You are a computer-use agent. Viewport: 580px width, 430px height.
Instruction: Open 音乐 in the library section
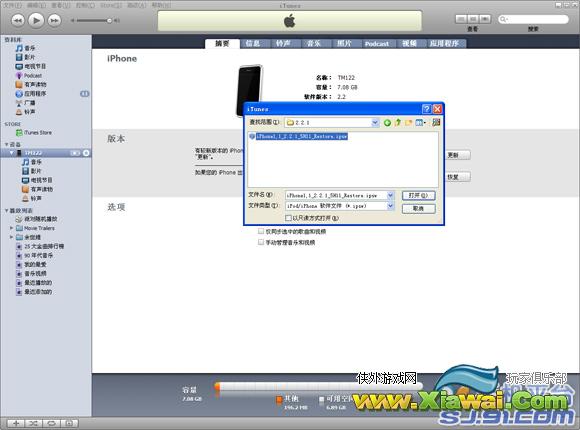coord(25,48)
